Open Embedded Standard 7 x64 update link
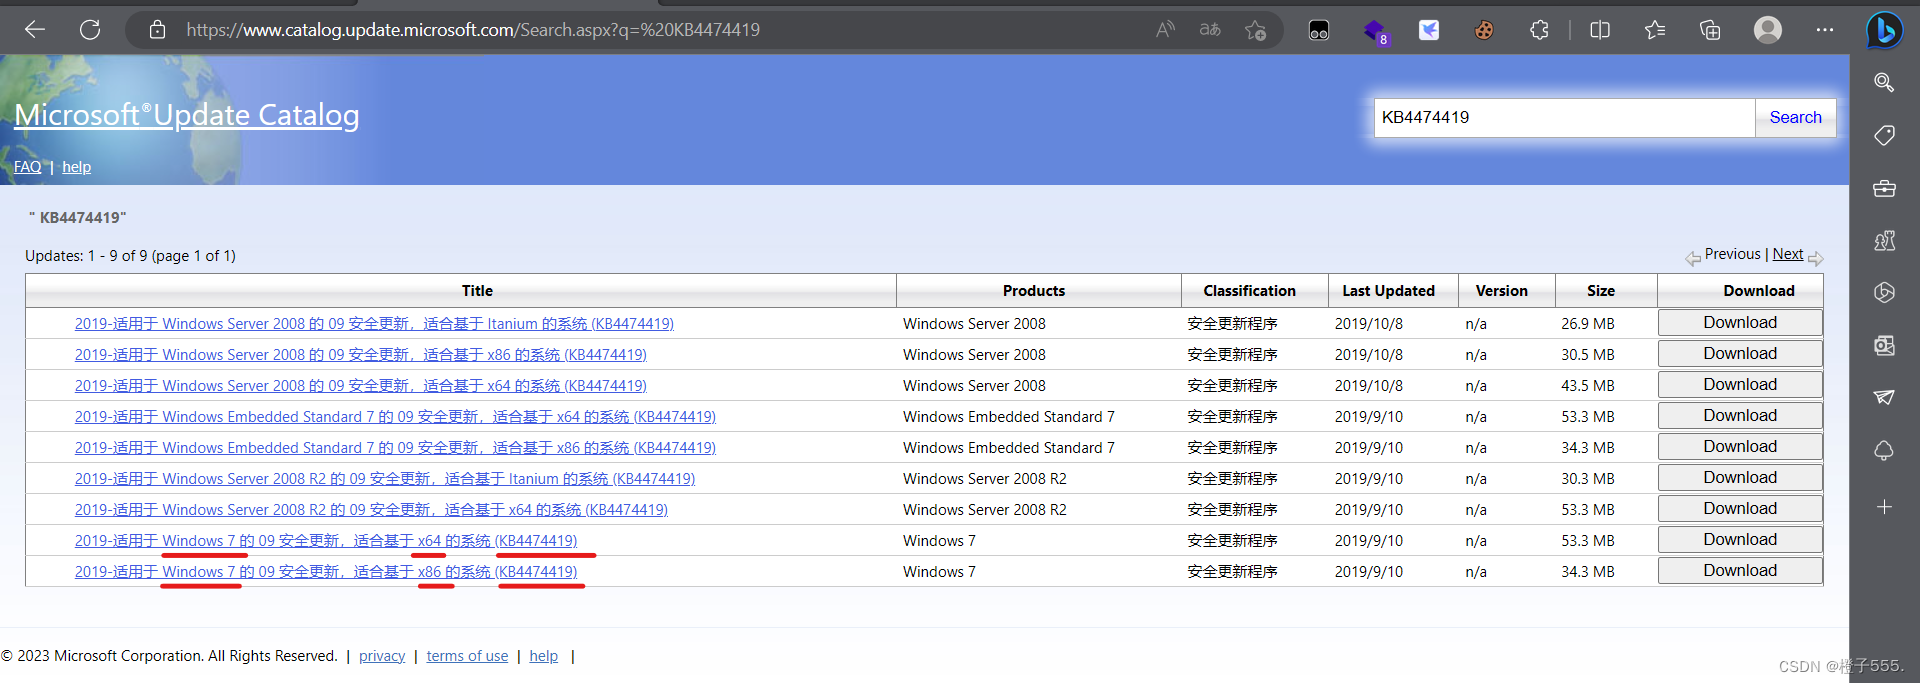1920x683 pixels. click(x=395, y=417)
